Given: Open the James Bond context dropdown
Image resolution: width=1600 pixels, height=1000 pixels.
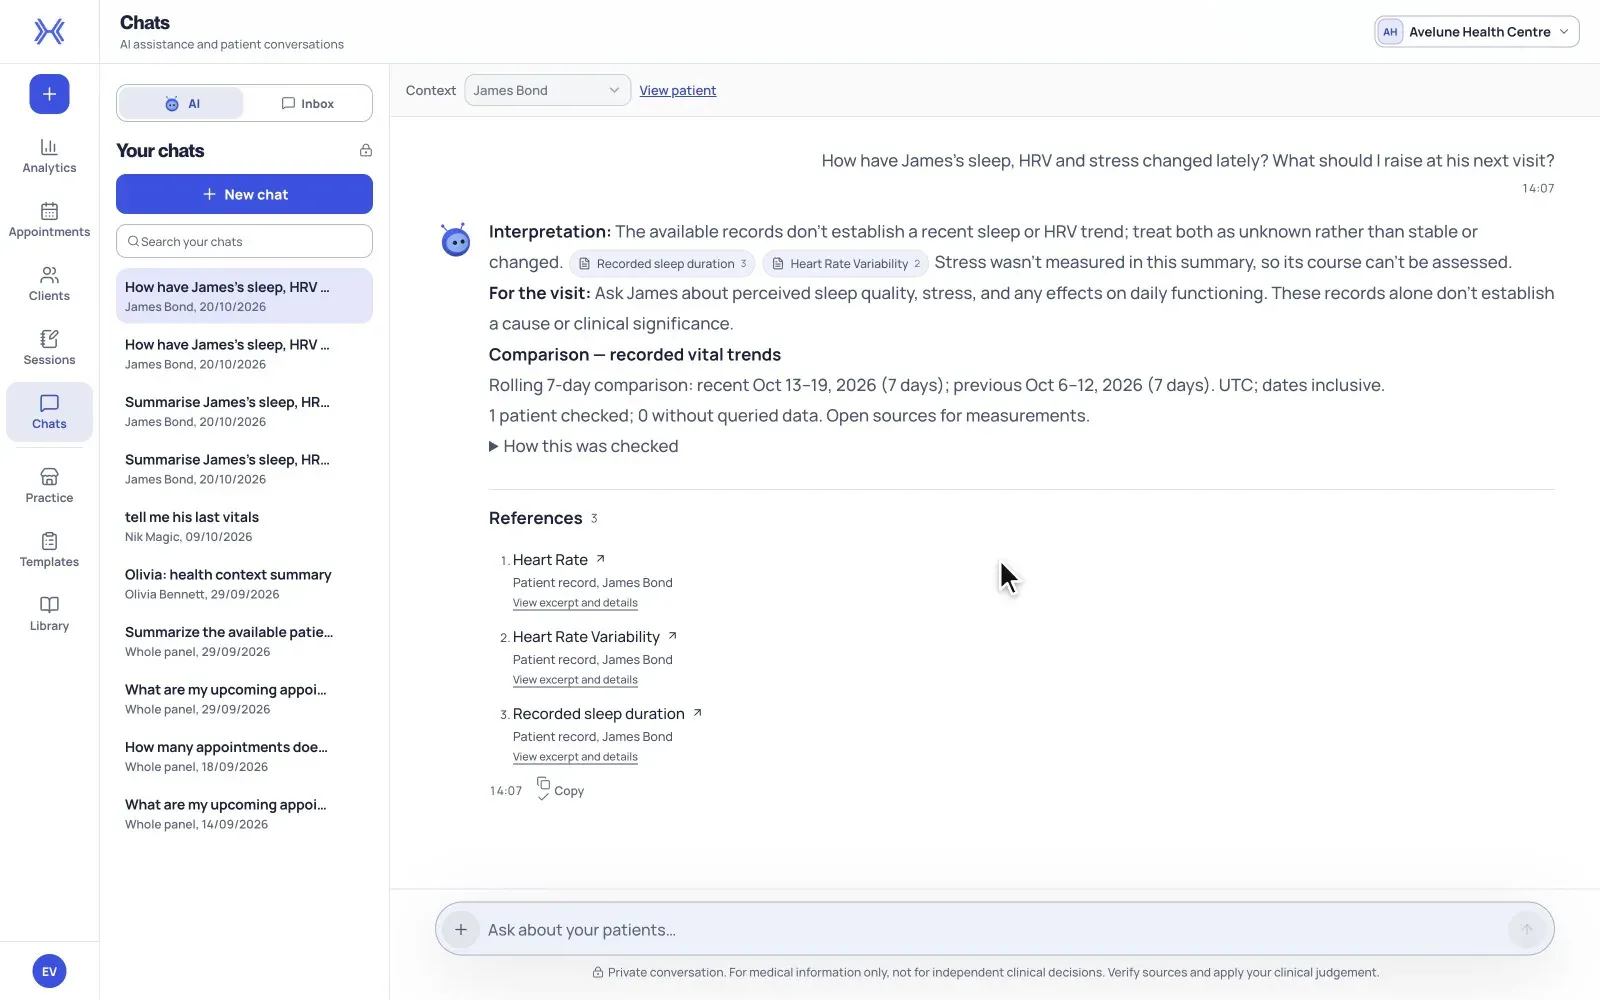Looking at the screenshot, I should pyautogui.click(x=547, y=90).
